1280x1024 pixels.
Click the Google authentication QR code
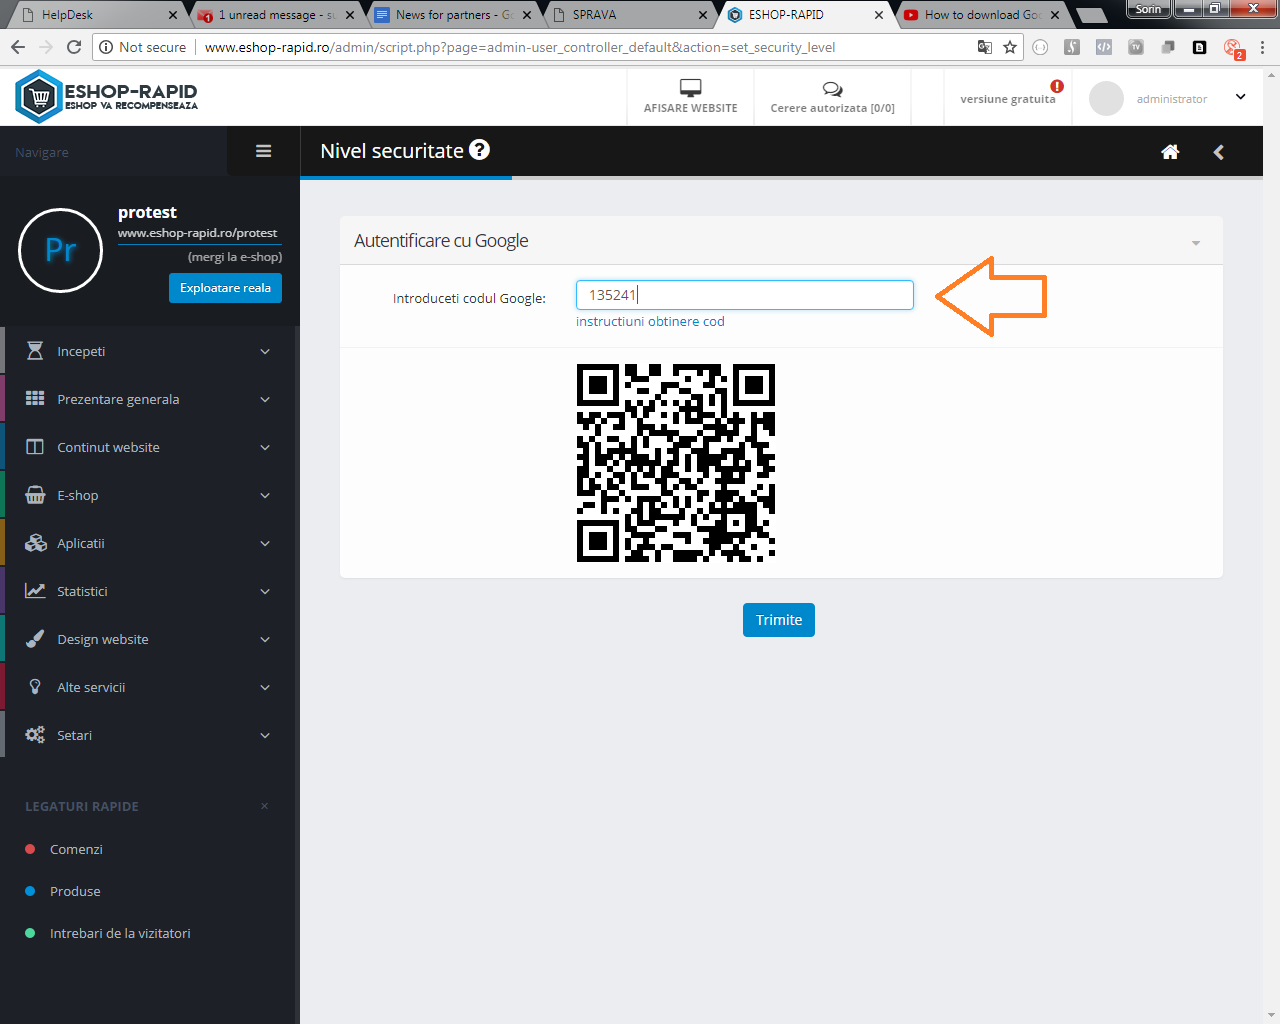point(676,463)
